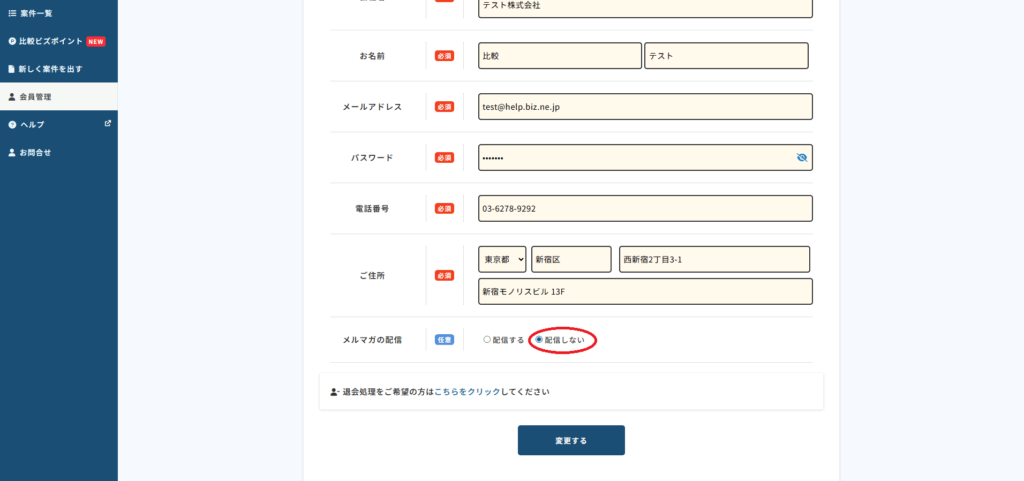Click the user icon beside the 退会処理 notice
The image size is (1024, 481).
(335, 392)
